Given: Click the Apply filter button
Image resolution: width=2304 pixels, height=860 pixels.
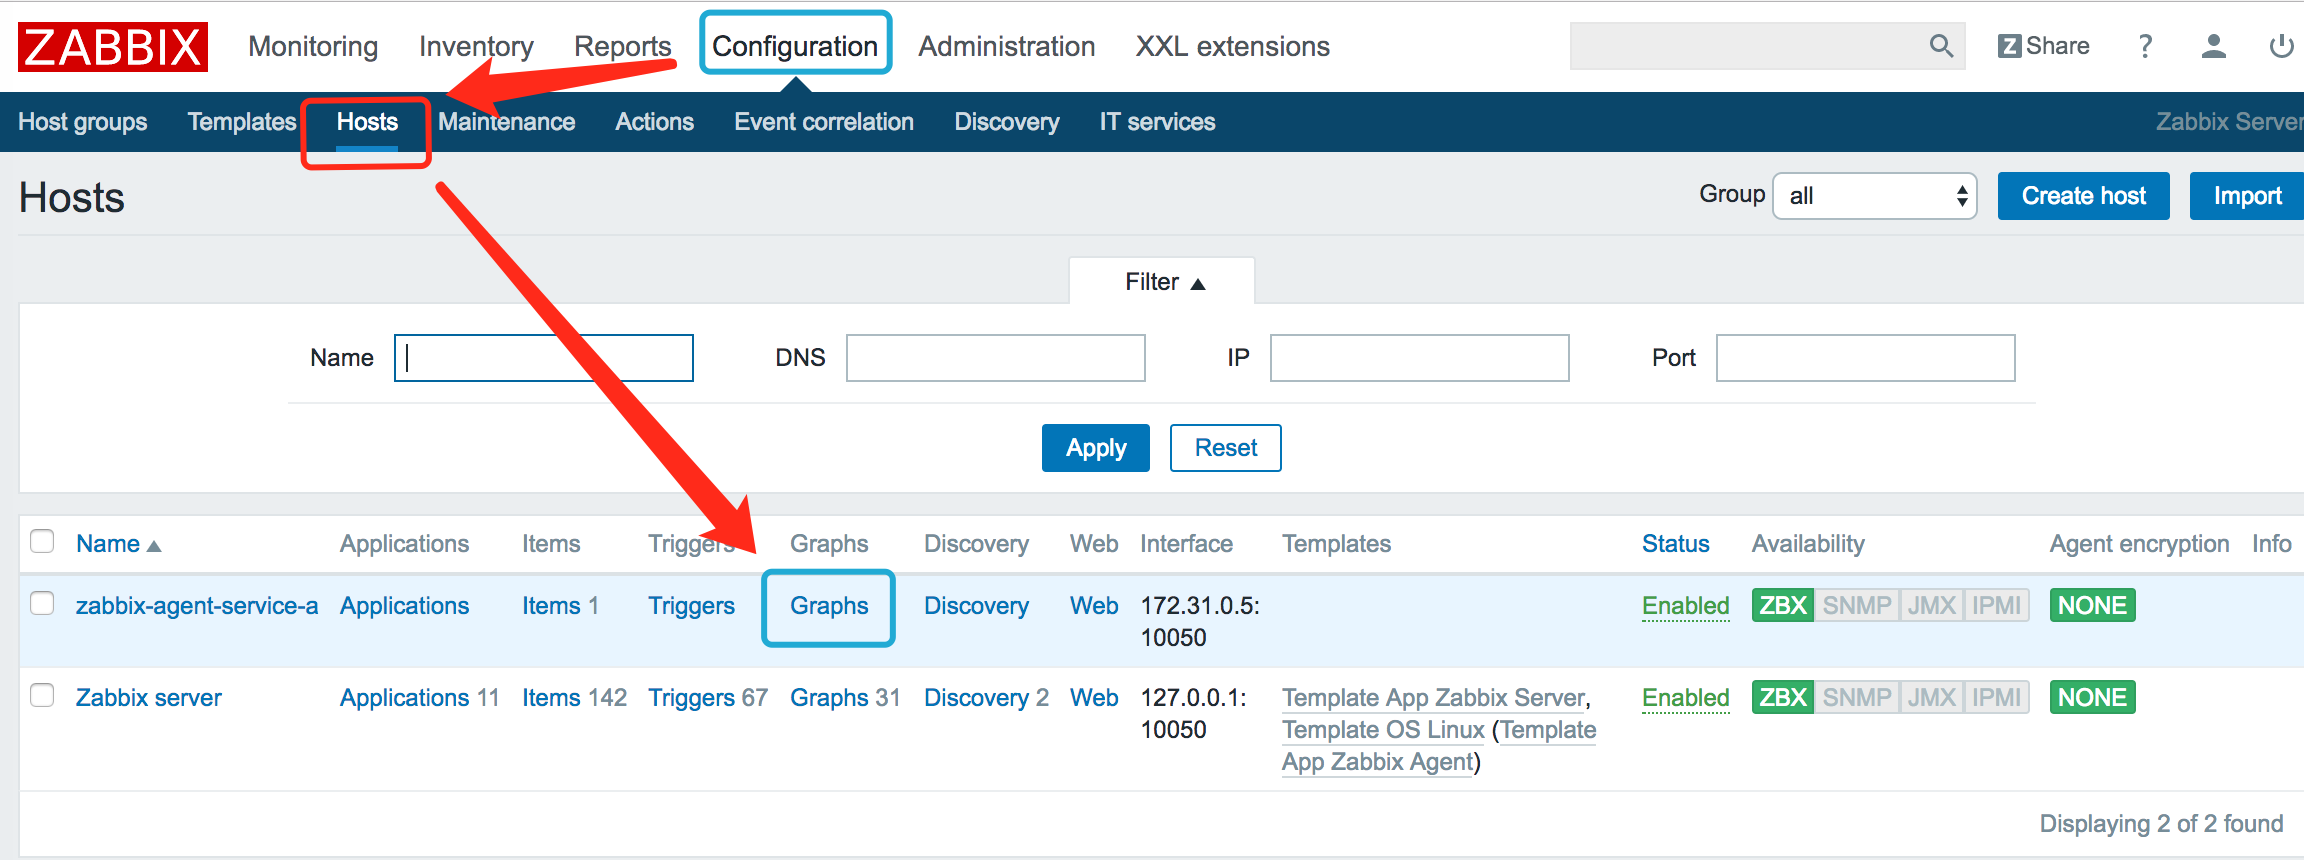Looking at the screenshot, I should 1095,448.
